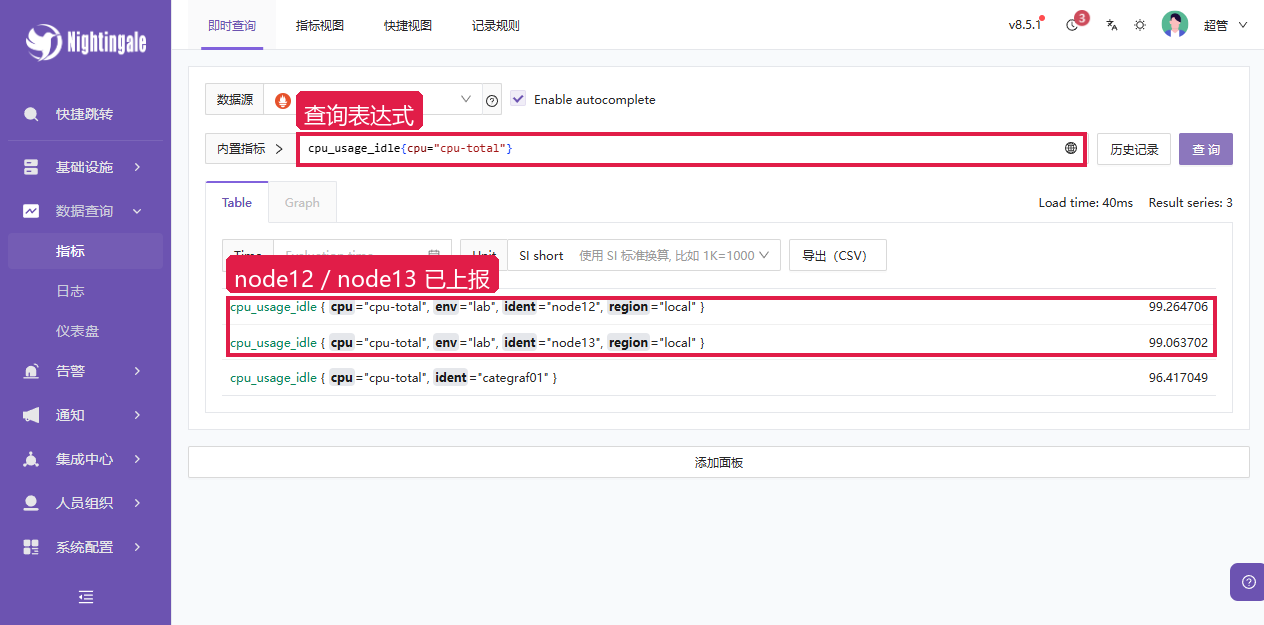Open the floating help button
This screenshot has width=1264, height=625.
pos(1247,581)
